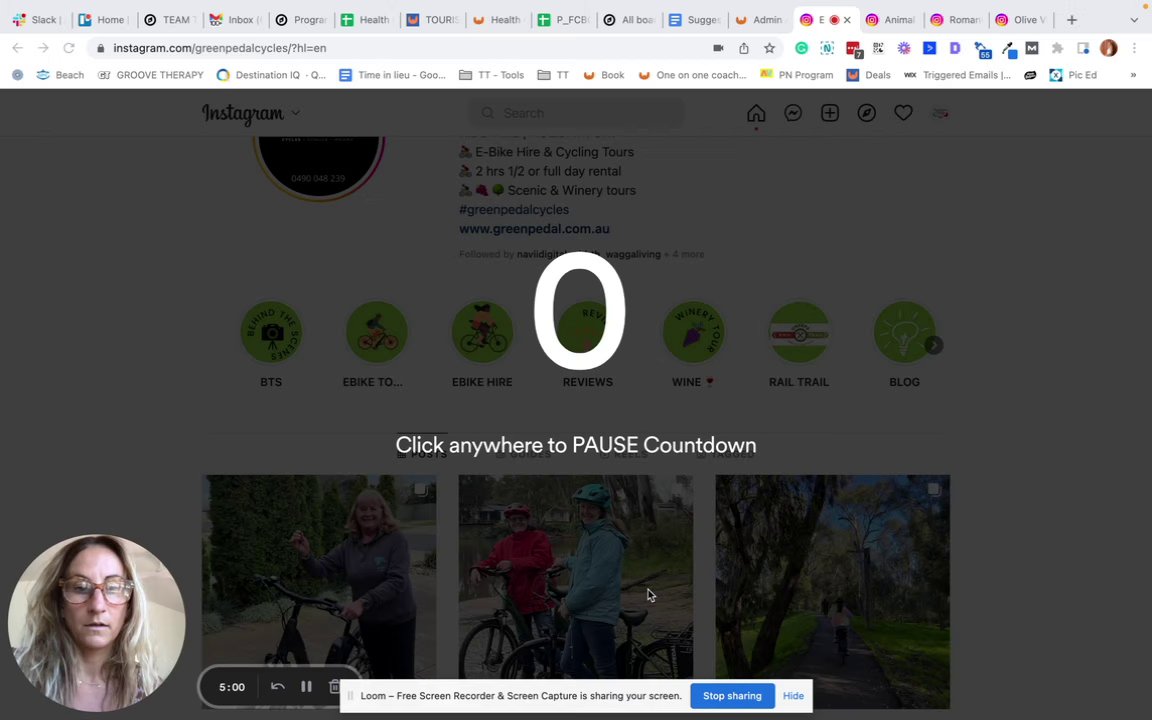1152x720 pixels.
Task: Switch to the Inbox tab
Action: (x=235, y=20)
